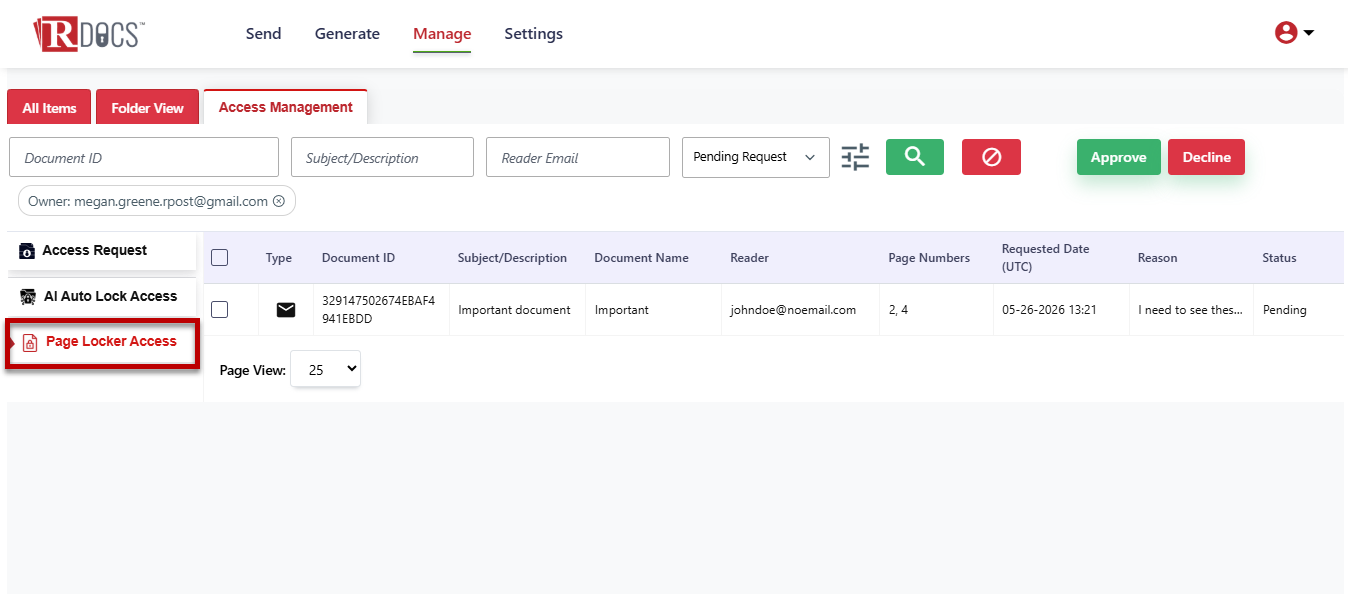Viewport: 1348px width, 594px height.
Task: Check the Important document row checkbox
Action: coord(220,310)
